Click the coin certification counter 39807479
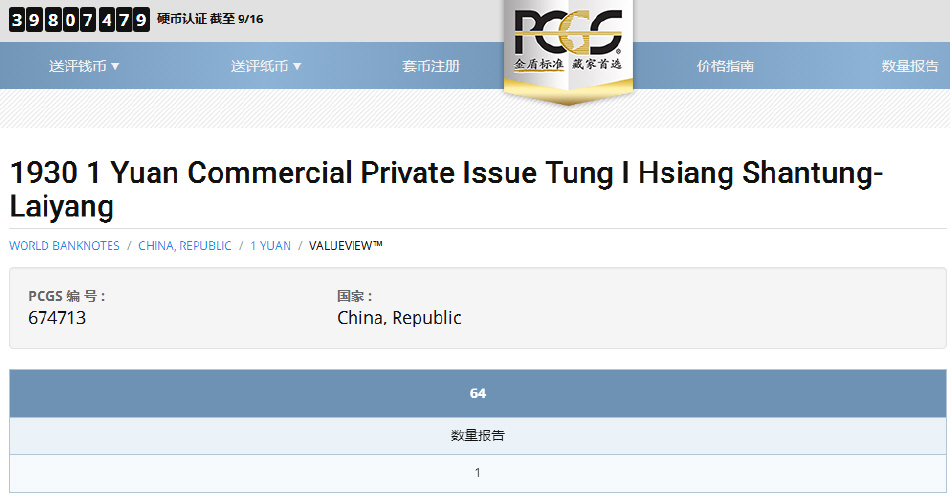The image size is (950, 497). [x=79, y=19]
